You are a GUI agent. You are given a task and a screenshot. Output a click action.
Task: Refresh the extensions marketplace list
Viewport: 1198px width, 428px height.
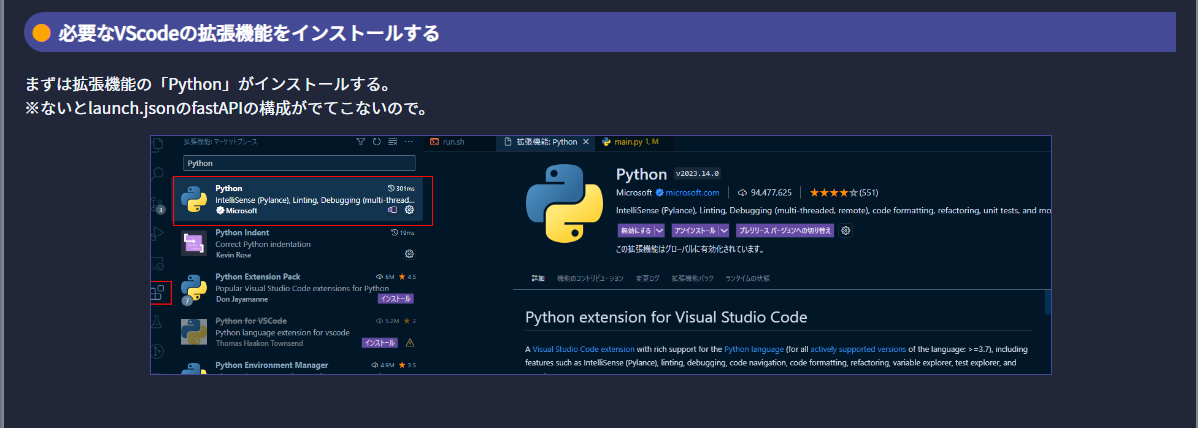point(377,142)
